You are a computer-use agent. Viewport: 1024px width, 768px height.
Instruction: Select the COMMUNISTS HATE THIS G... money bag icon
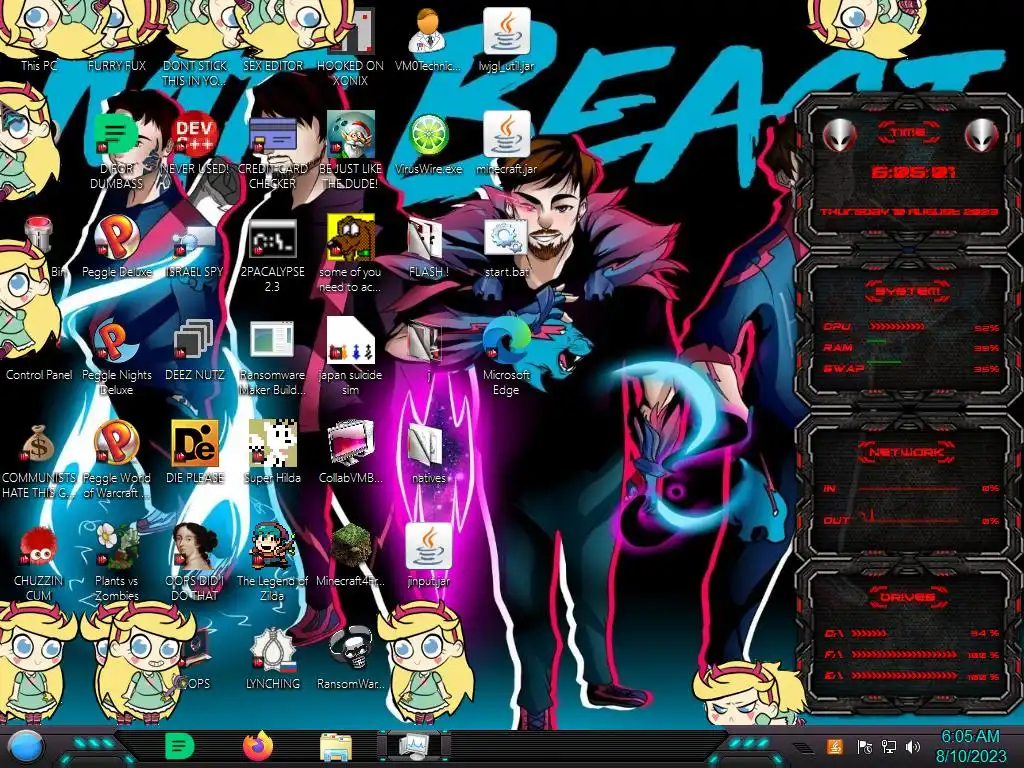39,460
